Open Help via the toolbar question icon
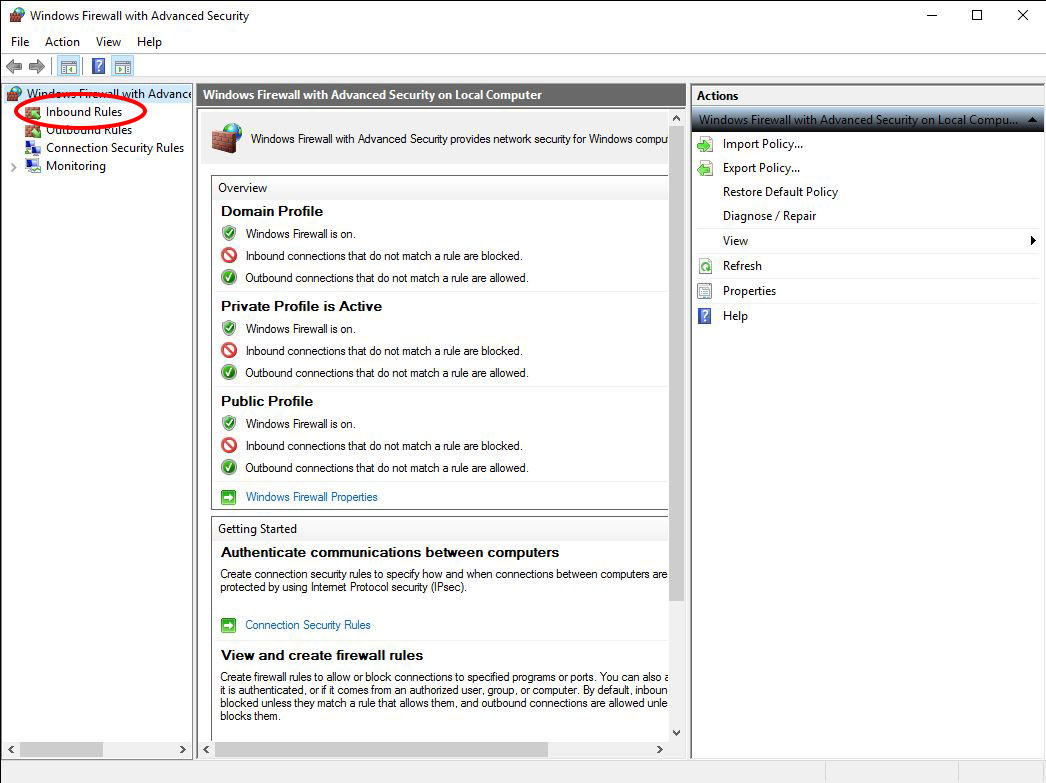1046x783 pixels. pos(98,67)
